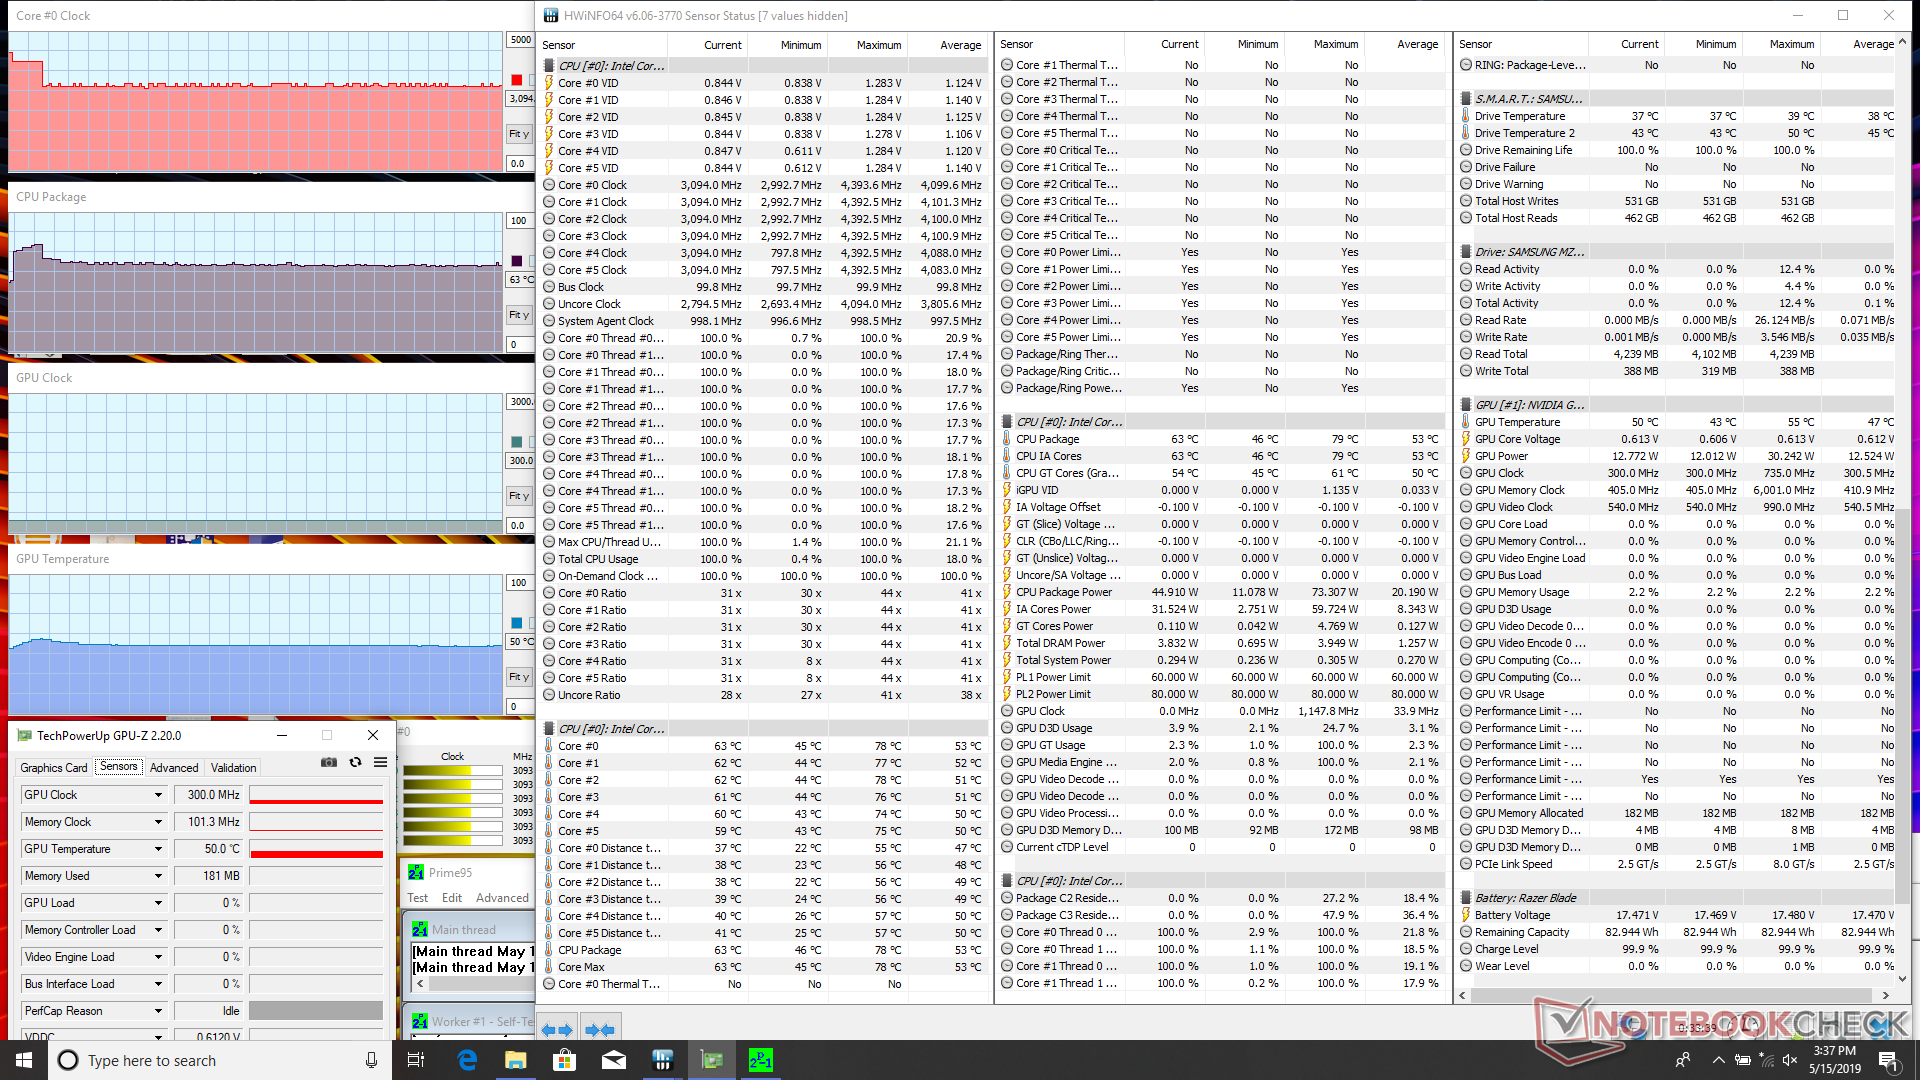Screen dimensions: 1920x1080
Task: Open the Prime95 Test menu
Action: pyautogui.click(x=417, y=898)
